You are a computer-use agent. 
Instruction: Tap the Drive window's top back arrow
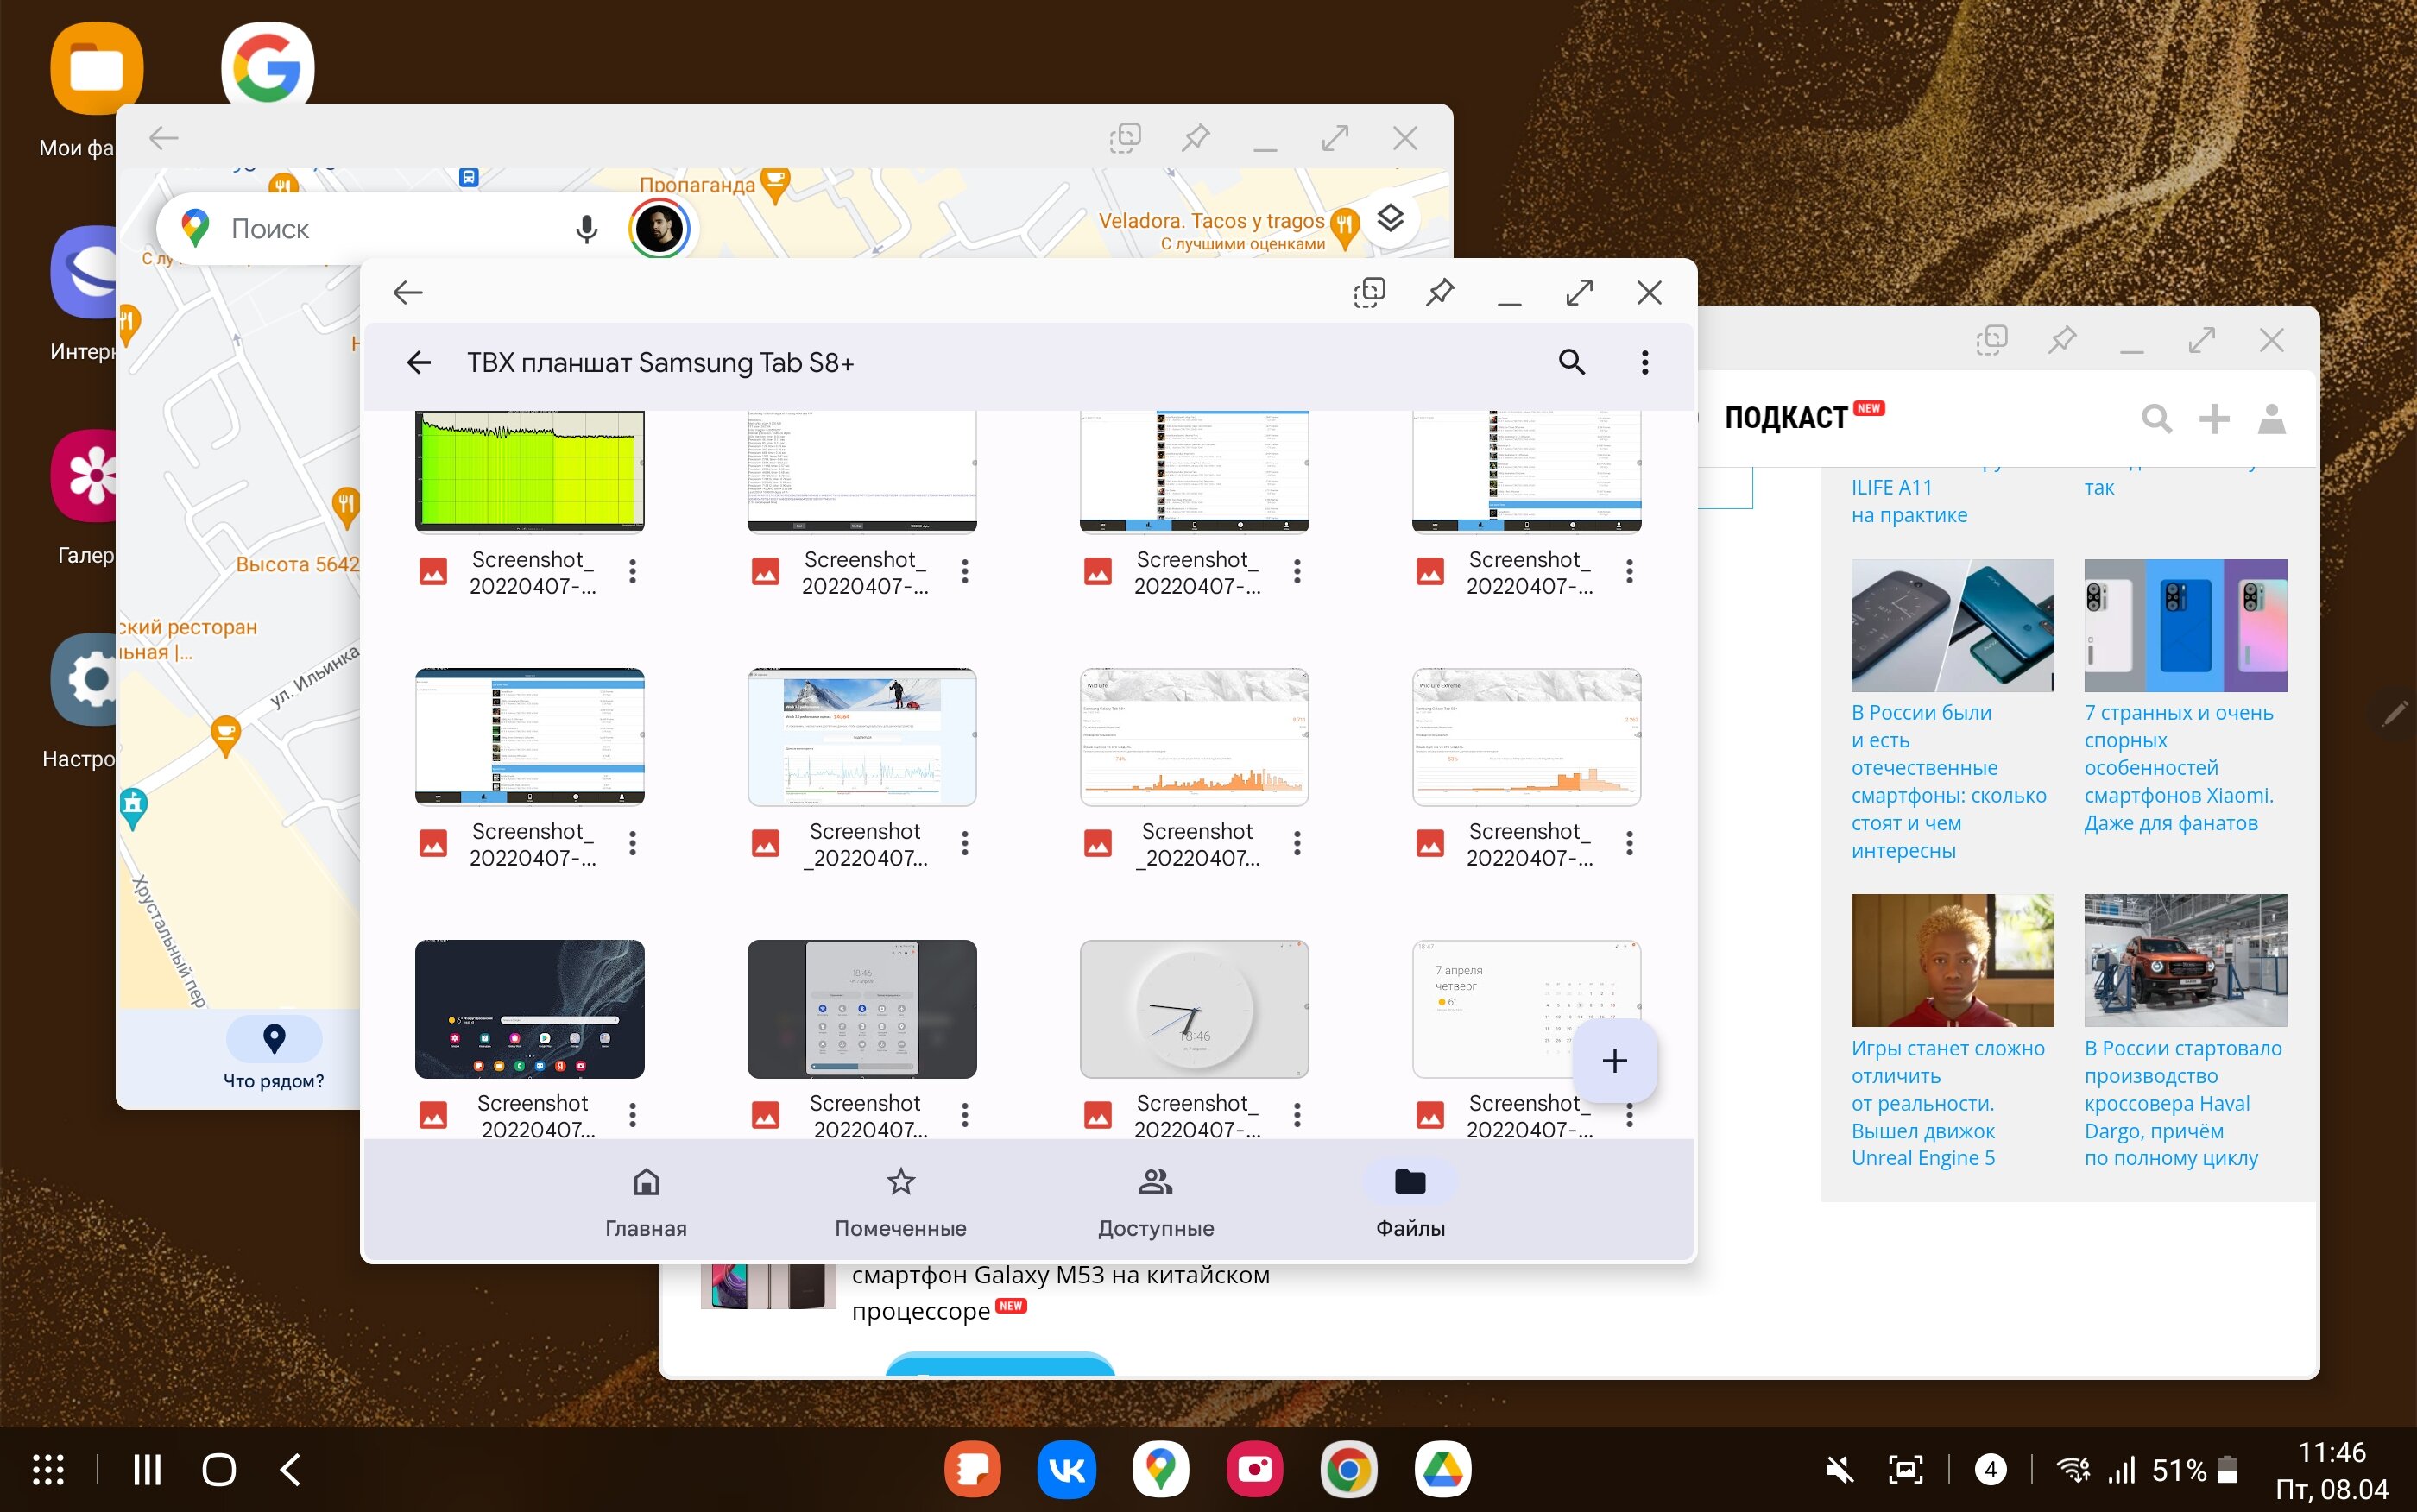tap(408, 292)
